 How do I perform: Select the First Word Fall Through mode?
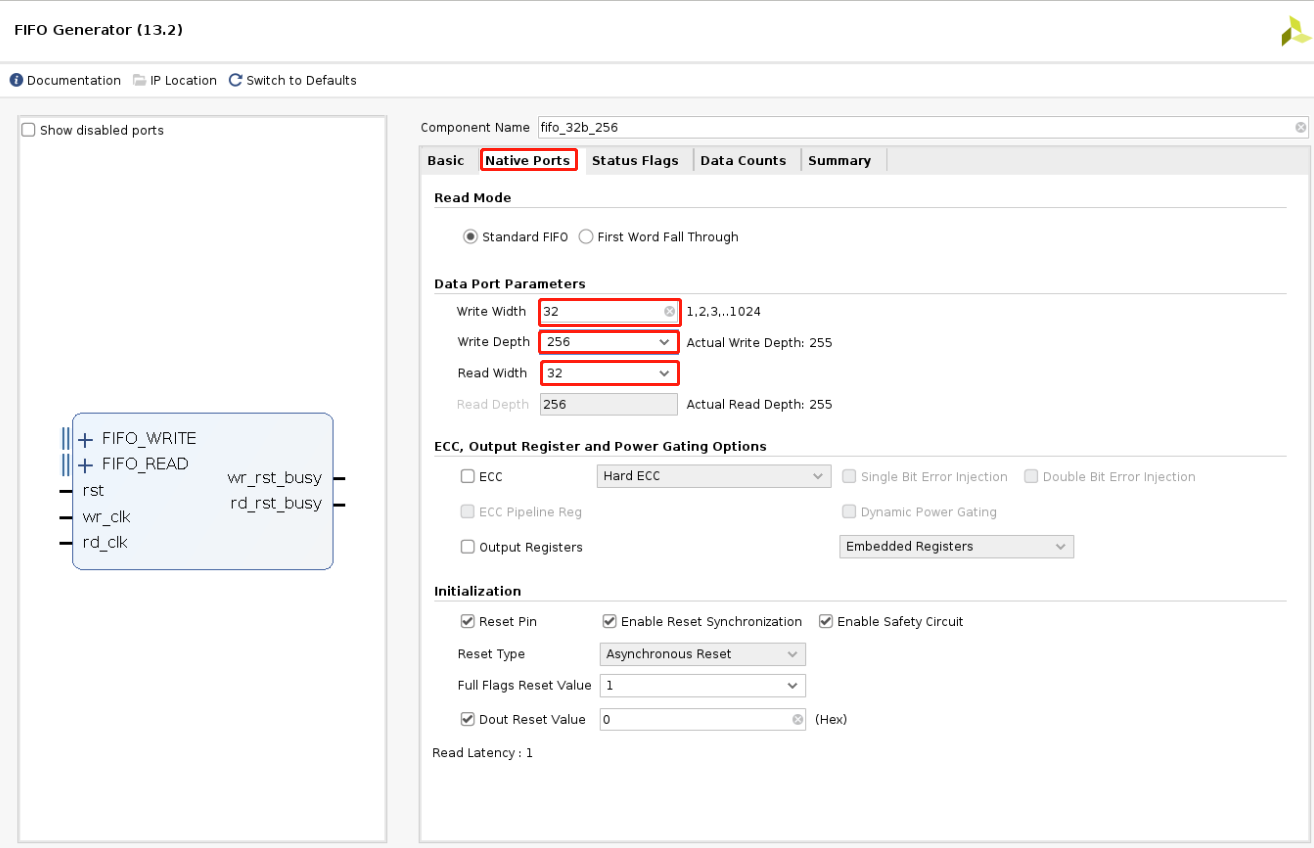585,236
